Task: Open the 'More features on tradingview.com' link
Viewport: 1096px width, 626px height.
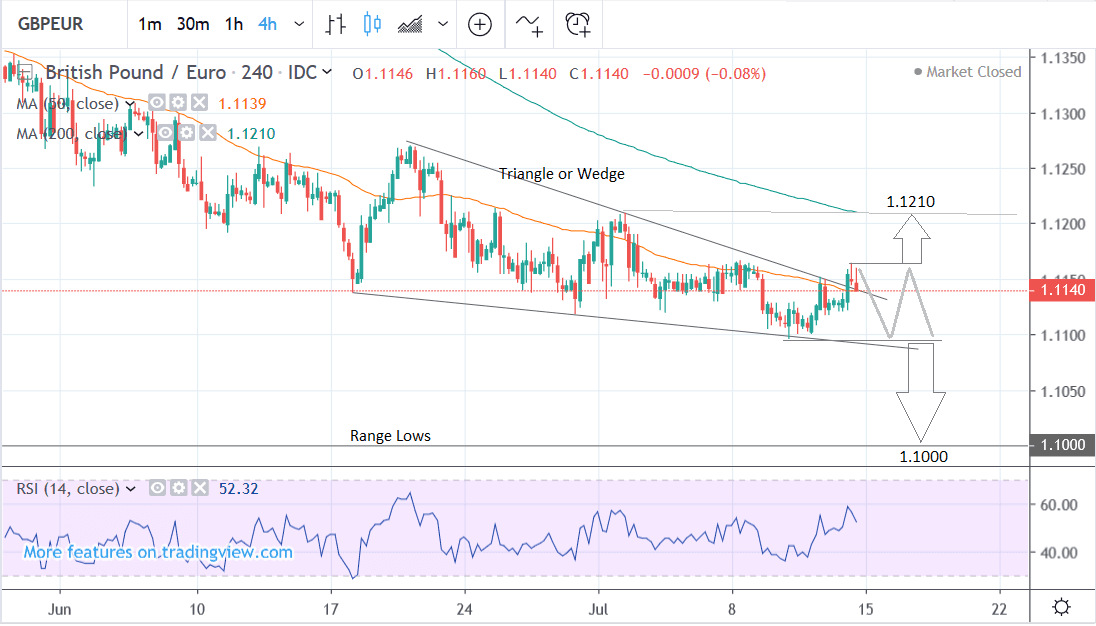Action: click(x=158, y=552)
